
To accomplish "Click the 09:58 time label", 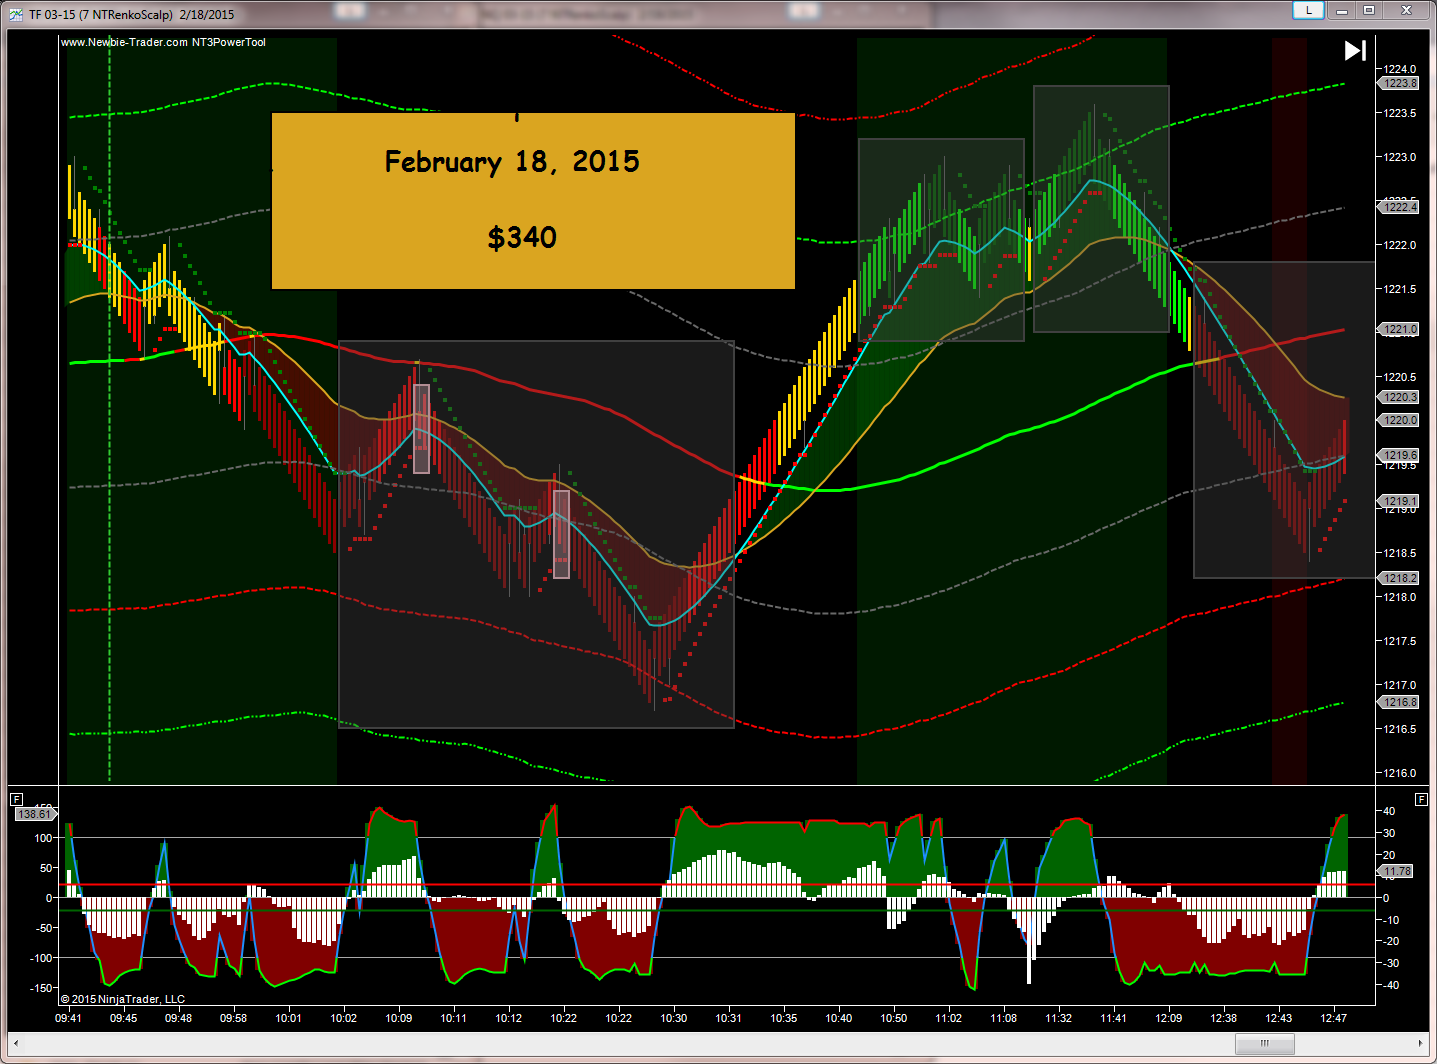I will point(233,1018).
